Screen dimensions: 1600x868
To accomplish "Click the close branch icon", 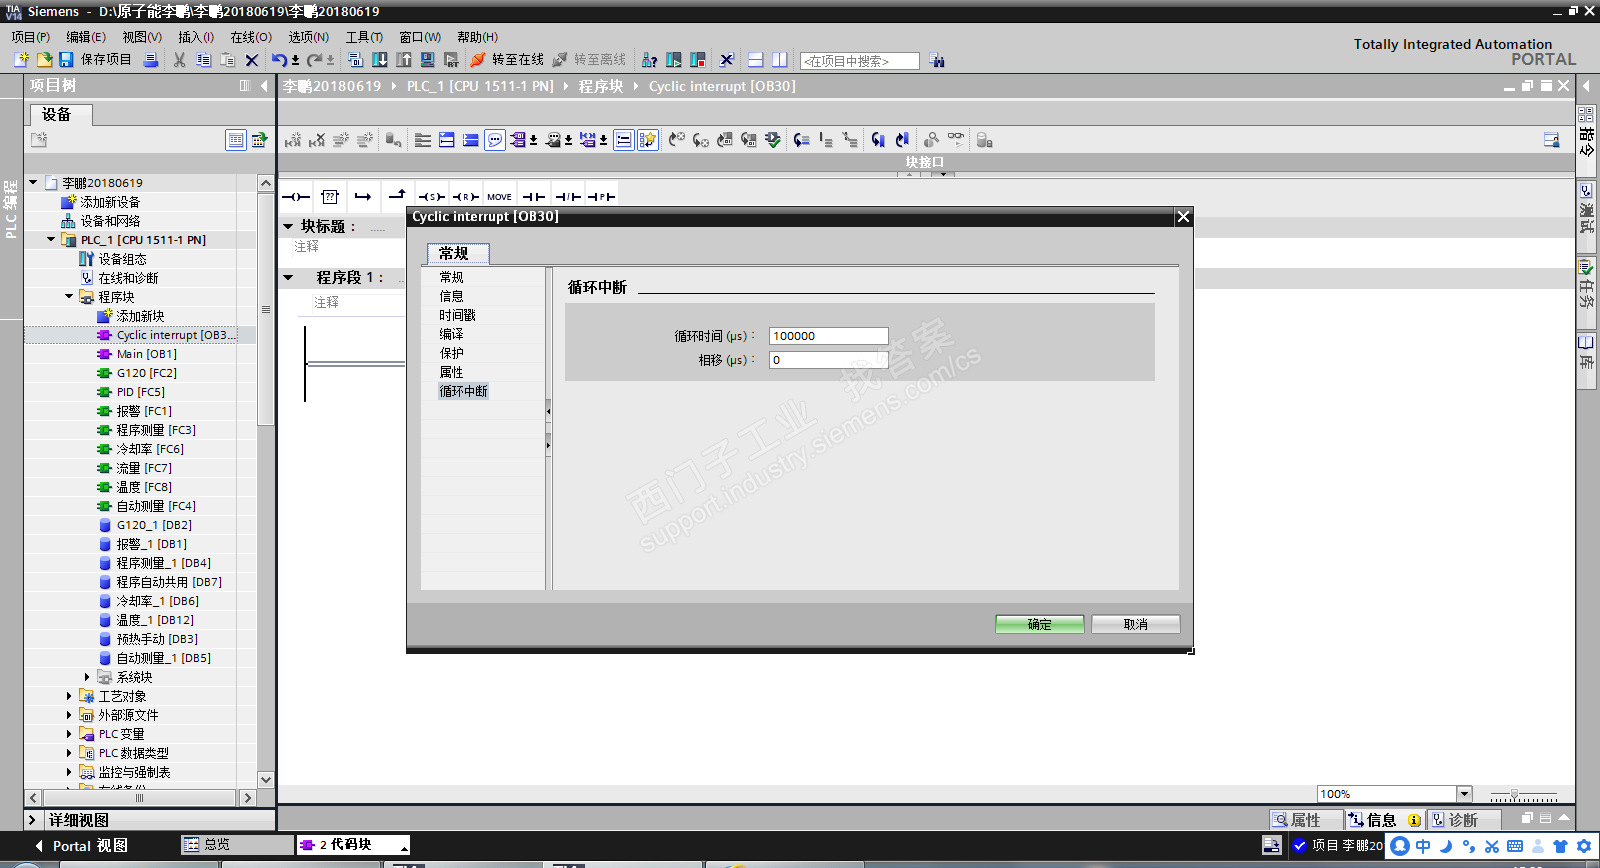I will coord(397,196).
